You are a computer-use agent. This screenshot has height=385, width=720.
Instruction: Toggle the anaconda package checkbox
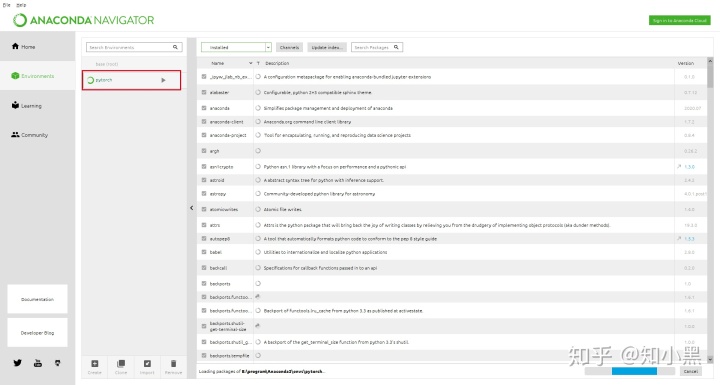point(204,108)
